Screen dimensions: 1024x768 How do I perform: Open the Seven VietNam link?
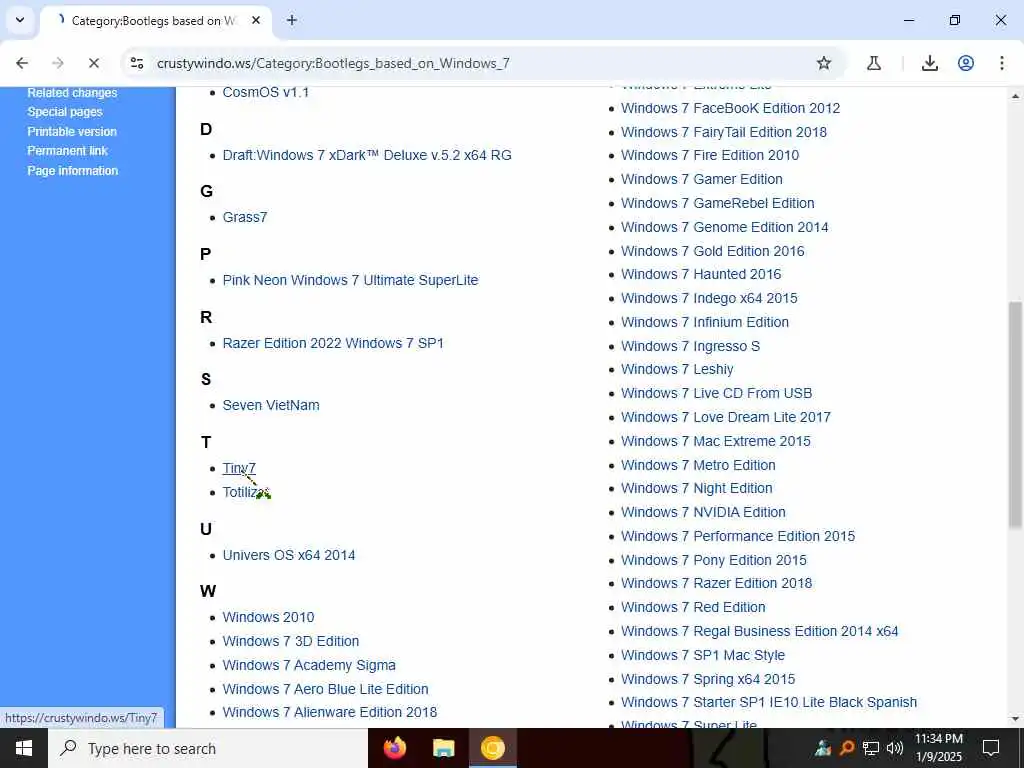[x=271, y=406]
